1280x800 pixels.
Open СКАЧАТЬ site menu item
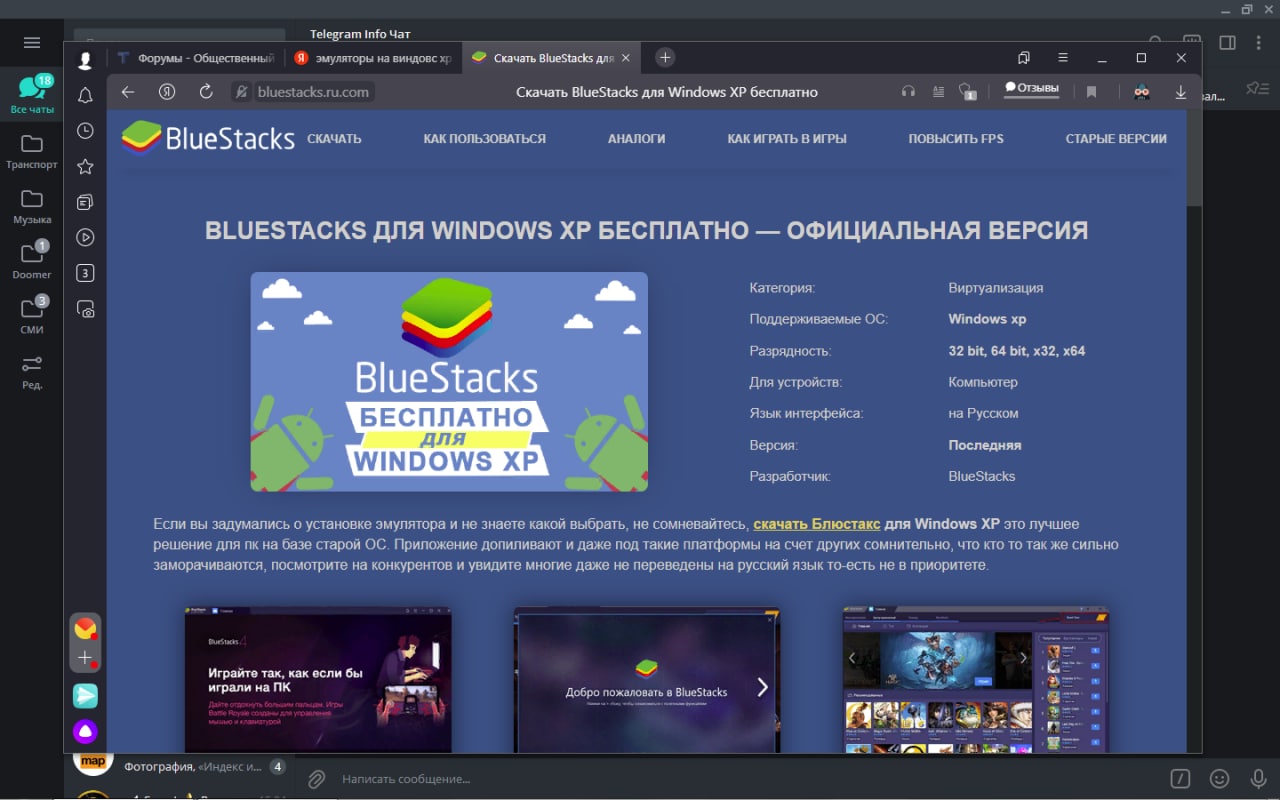tap(334, 139)
